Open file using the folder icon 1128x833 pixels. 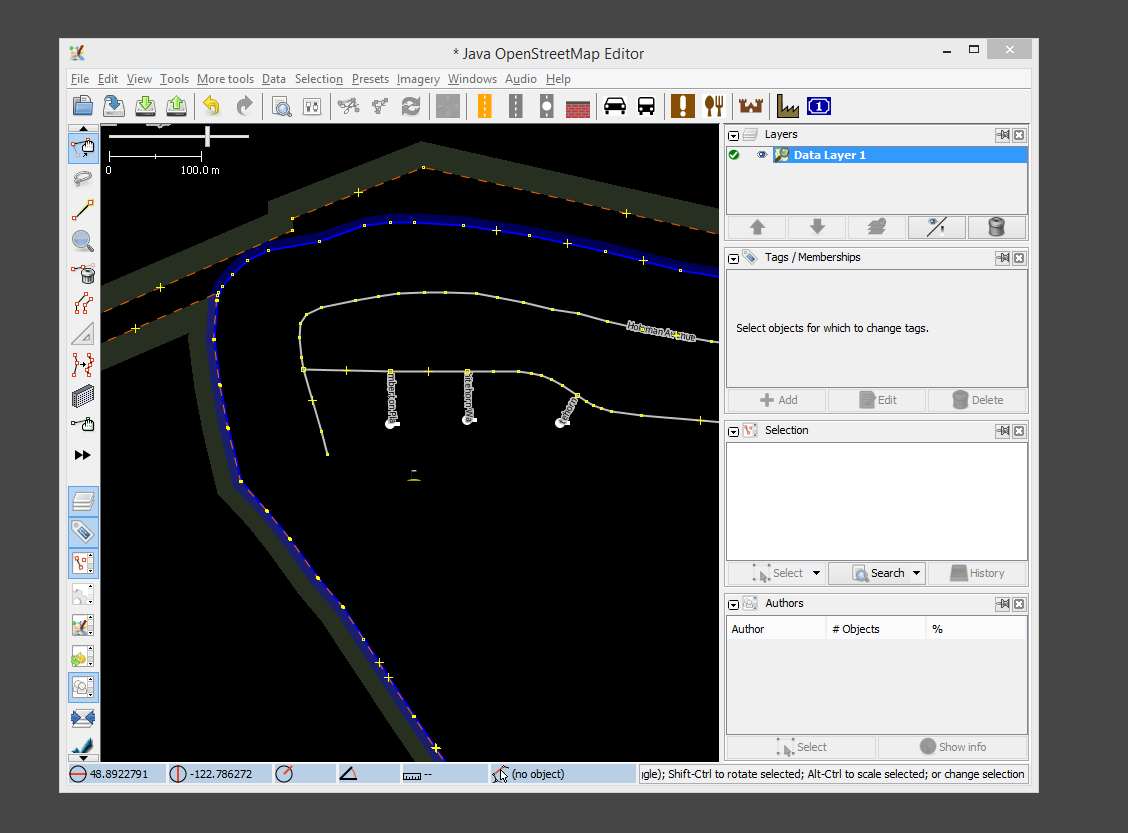(83, 106)
